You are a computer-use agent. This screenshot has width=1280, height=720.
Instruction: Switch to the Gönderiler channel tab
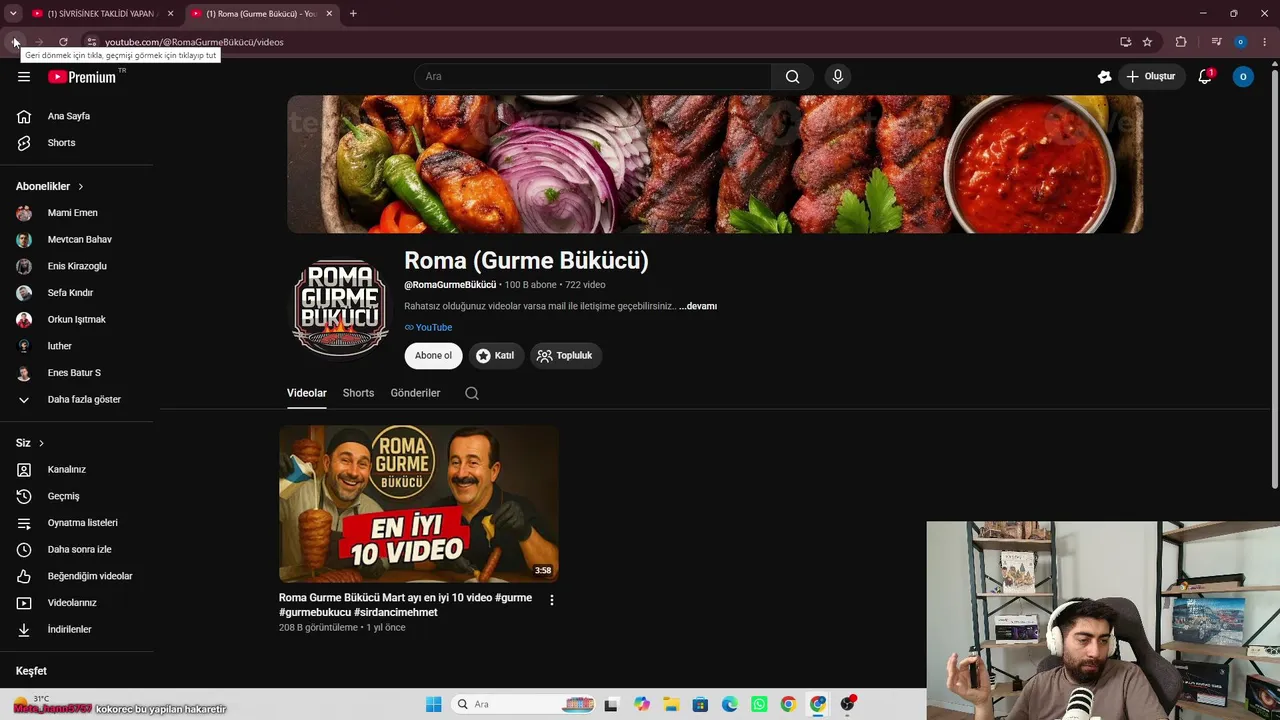point(415,393)
